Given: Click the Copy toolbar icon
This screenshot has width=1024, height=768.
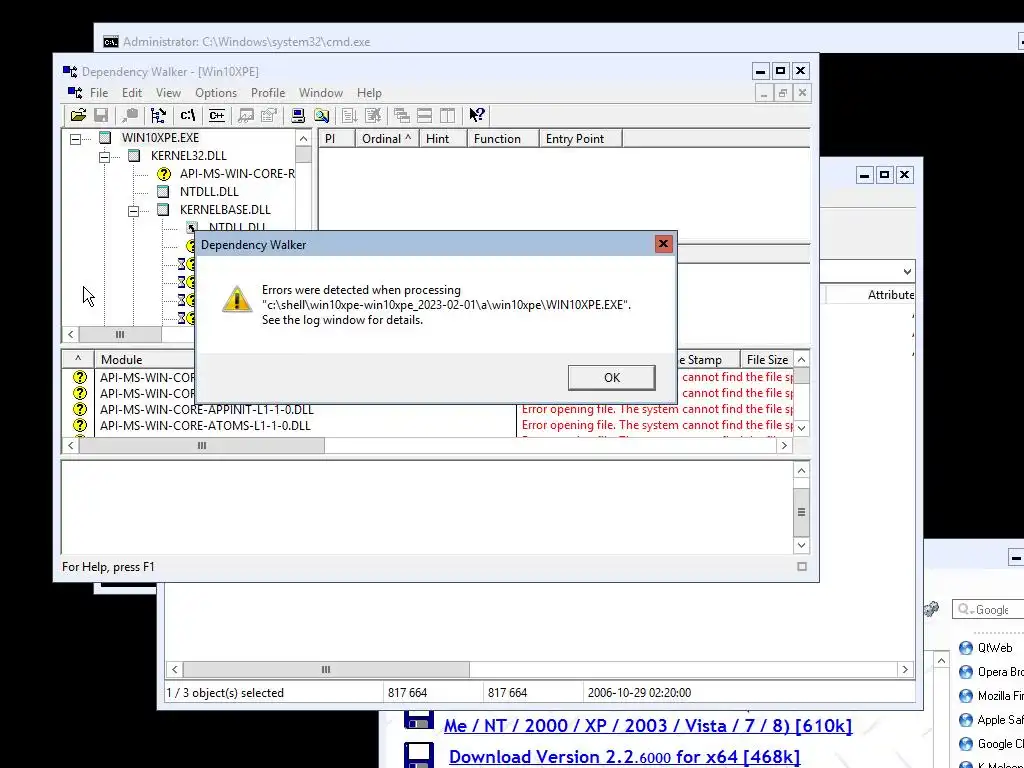Looking at the screenshot, I should pyautogui.click(x=130, y=116).
